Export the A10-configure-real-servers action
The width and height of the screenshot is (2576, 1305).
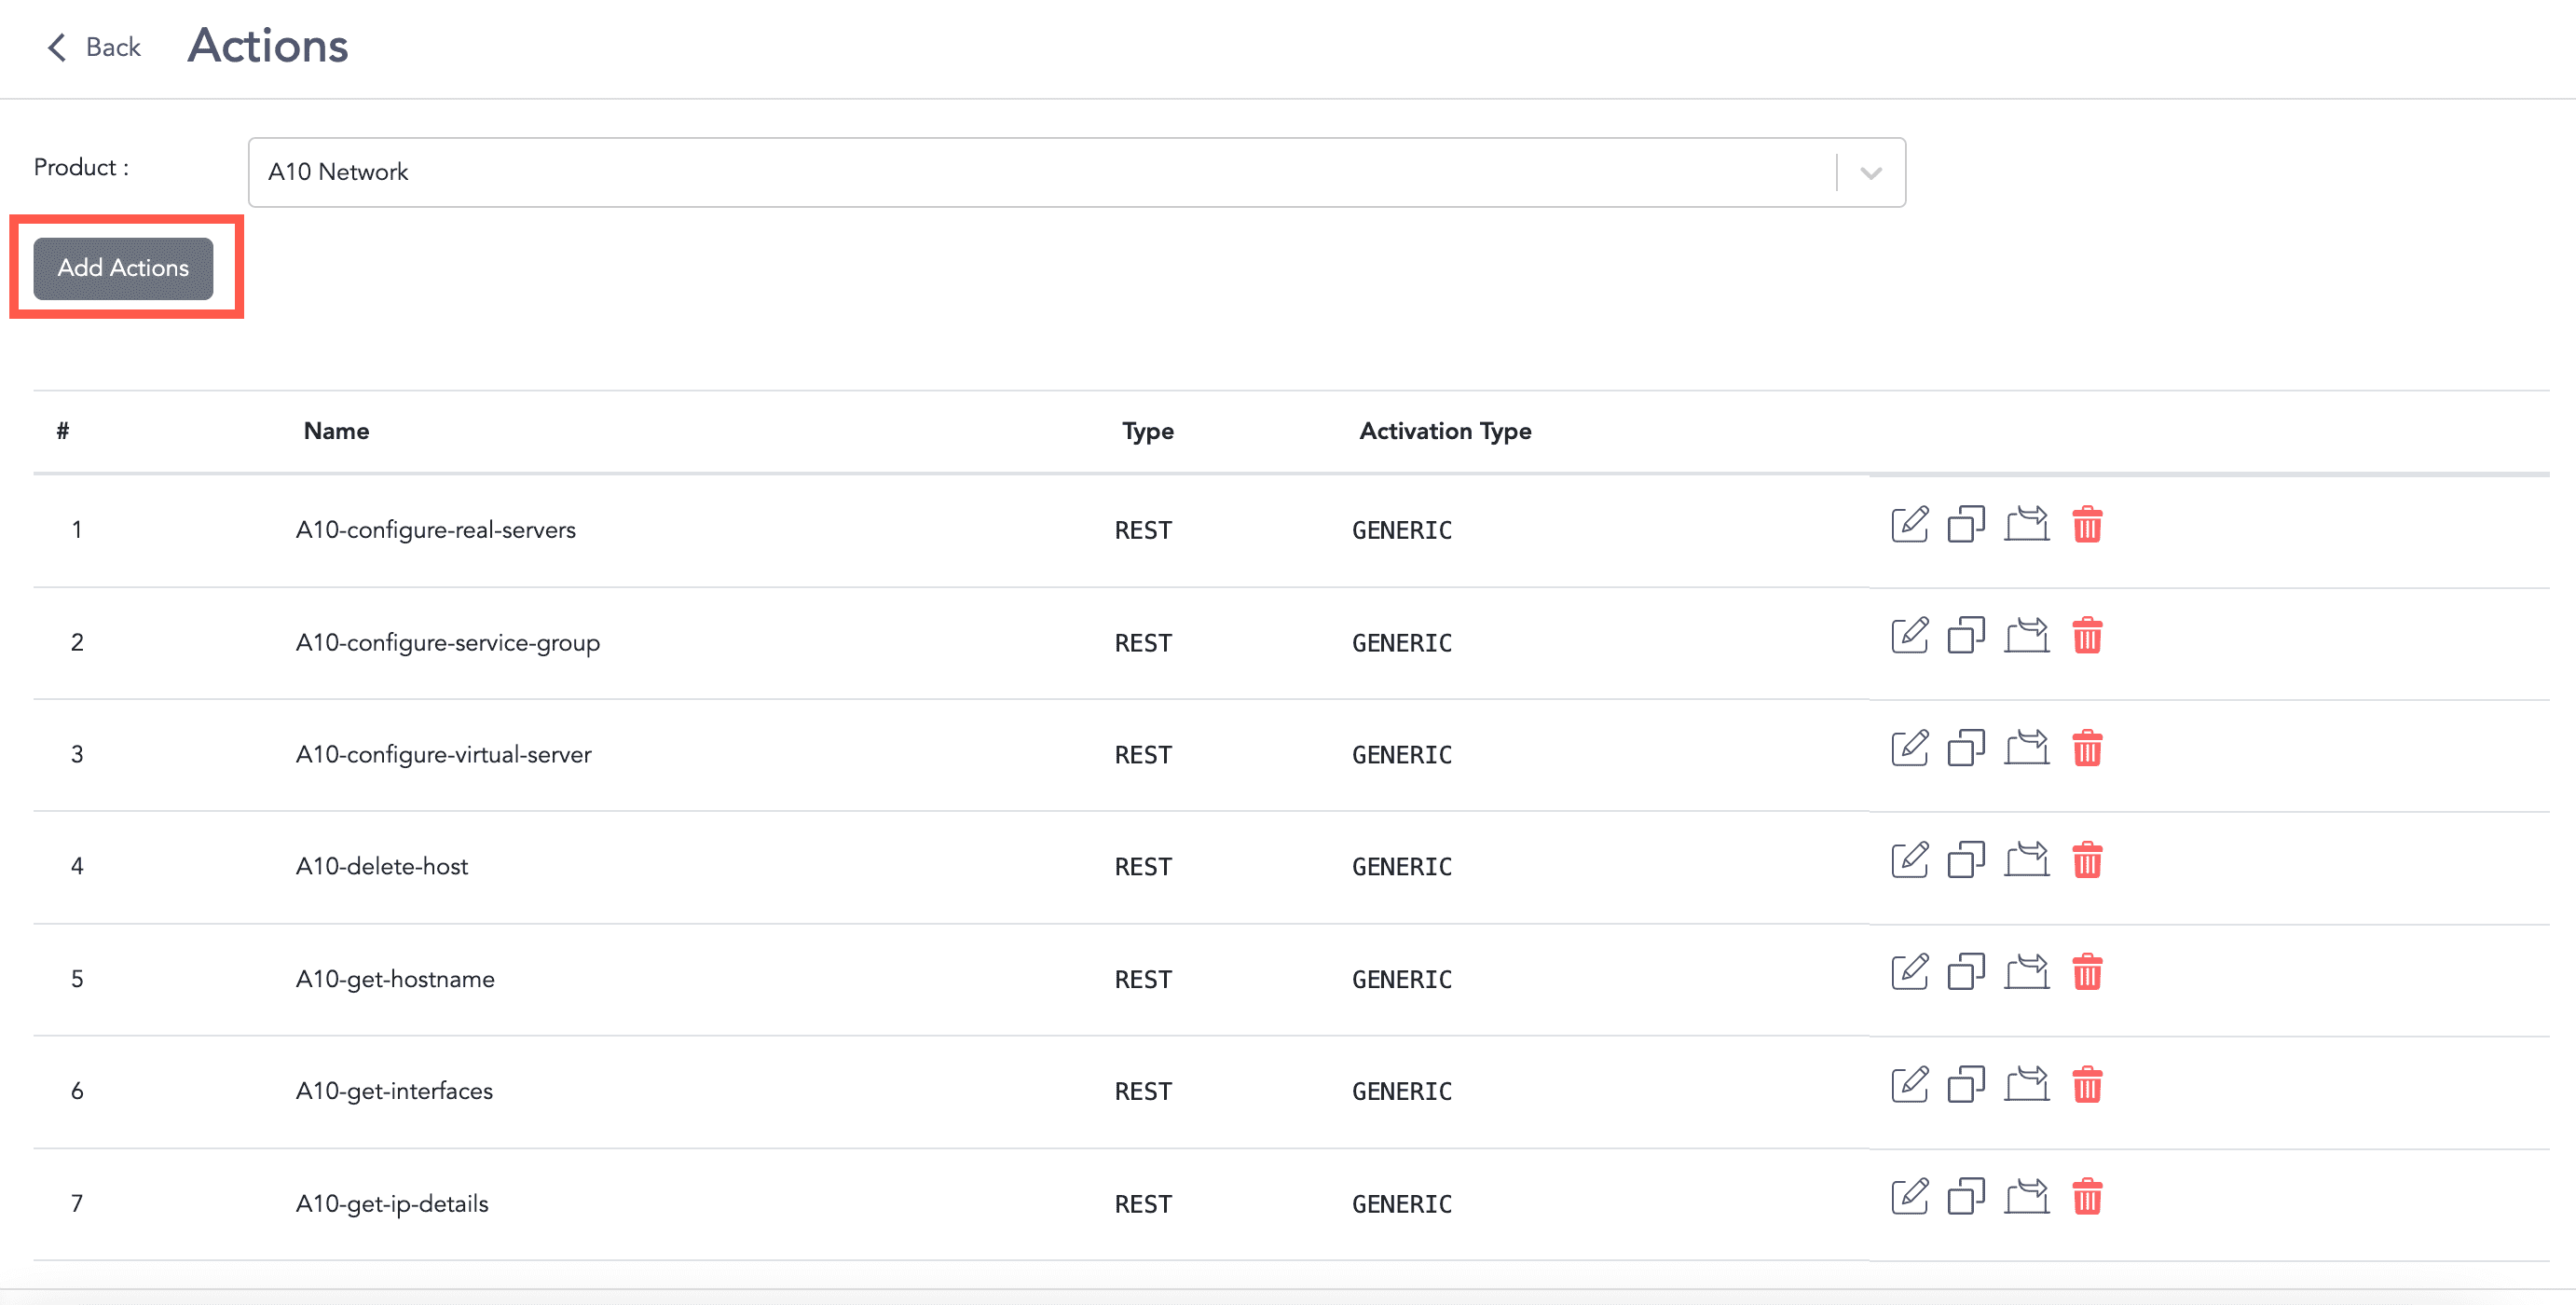click(x=2027, y=524)
